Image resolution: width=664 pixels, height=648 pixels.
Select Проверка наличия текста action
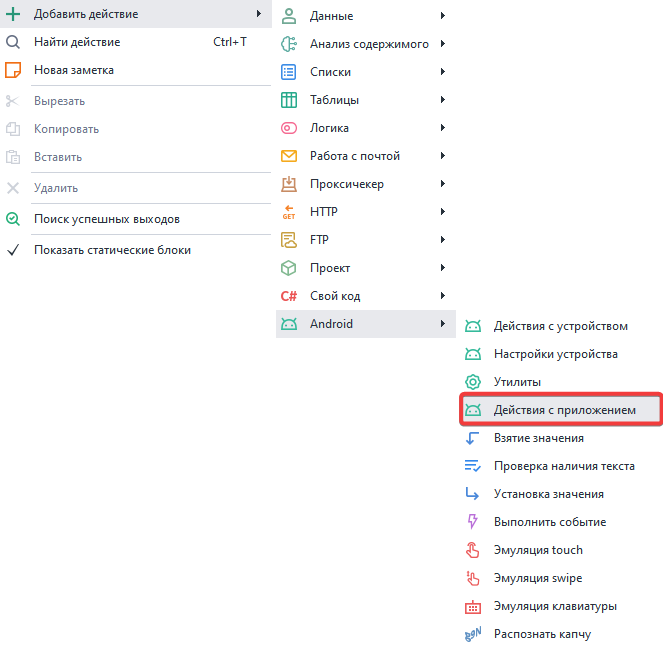[564, 466]
